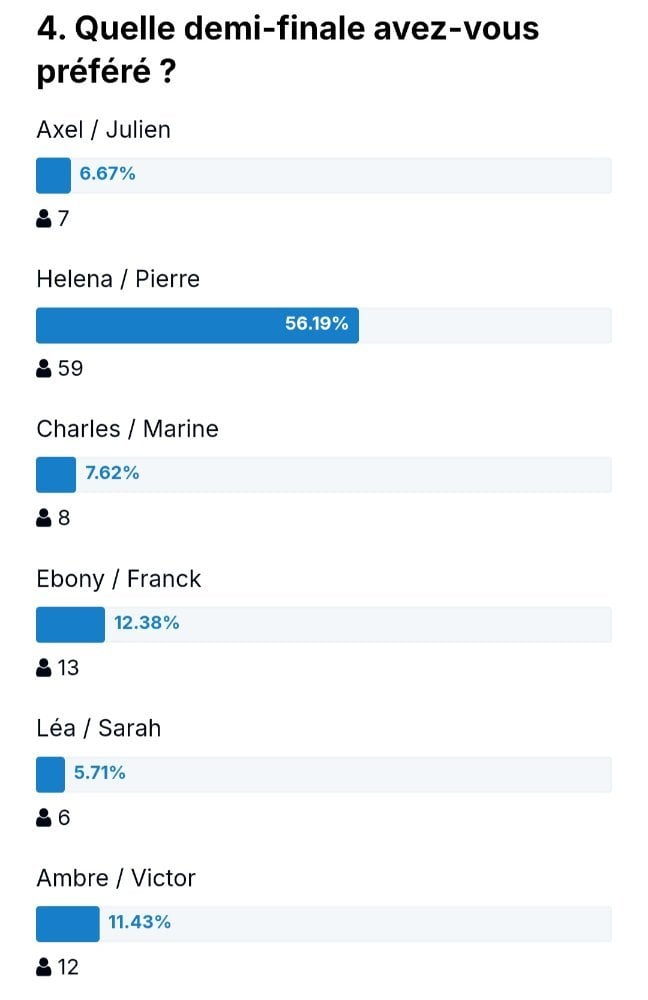Click the Ambre / Victor option label

coord(115,878)
